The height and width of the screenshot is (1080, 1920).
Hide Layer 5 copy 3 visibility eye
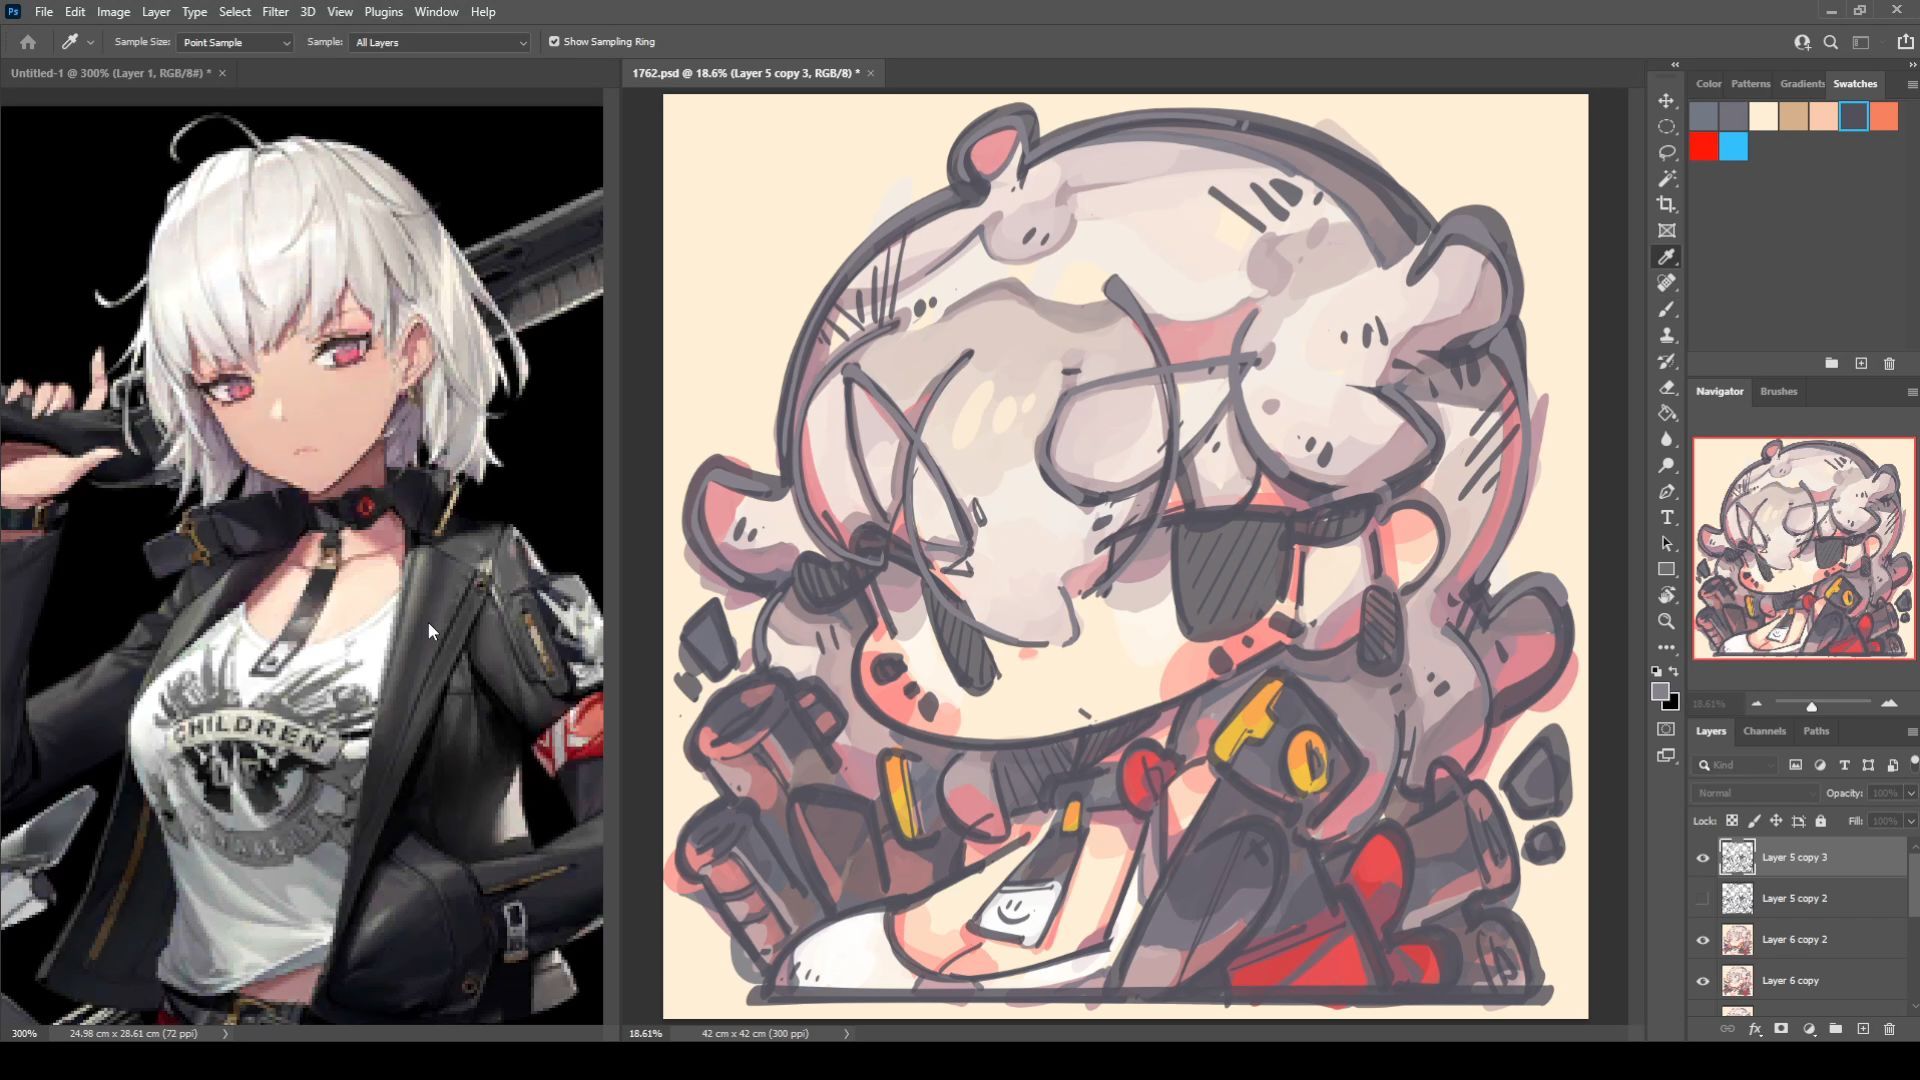point(1703,858)
